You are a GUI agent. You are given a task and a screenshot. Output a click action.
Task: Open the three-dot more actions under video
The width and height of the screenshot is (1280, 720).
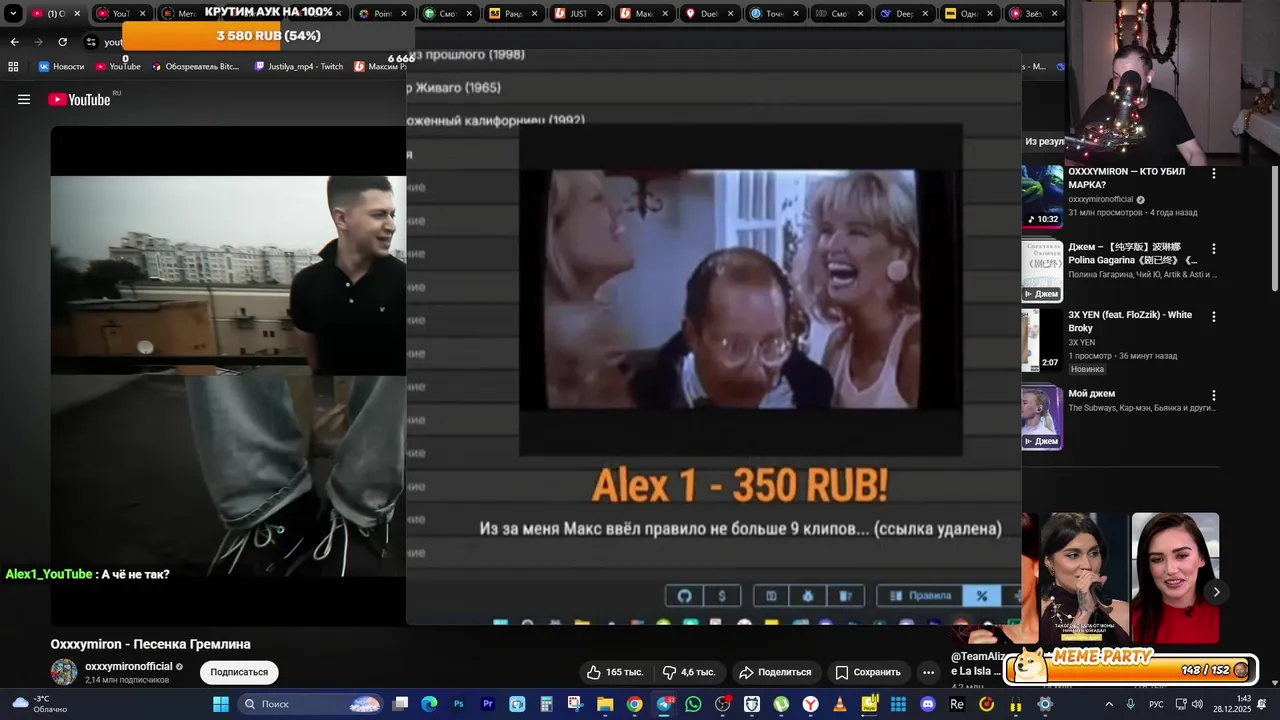pos(928,672)
